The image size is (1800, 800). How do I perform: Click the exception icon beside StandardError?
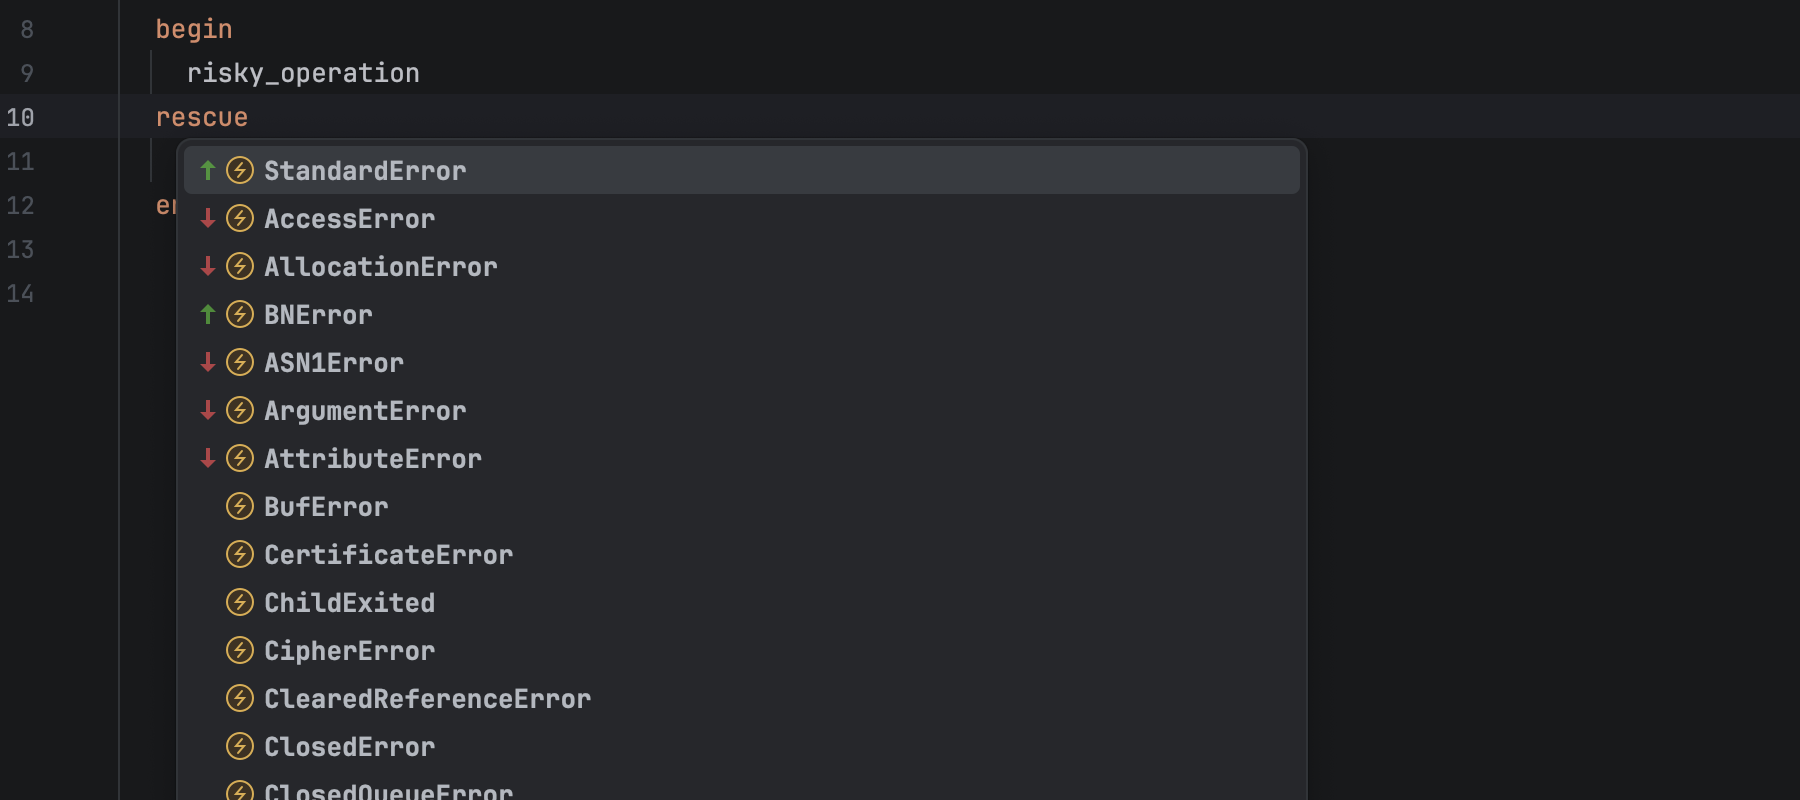point(240,170)
